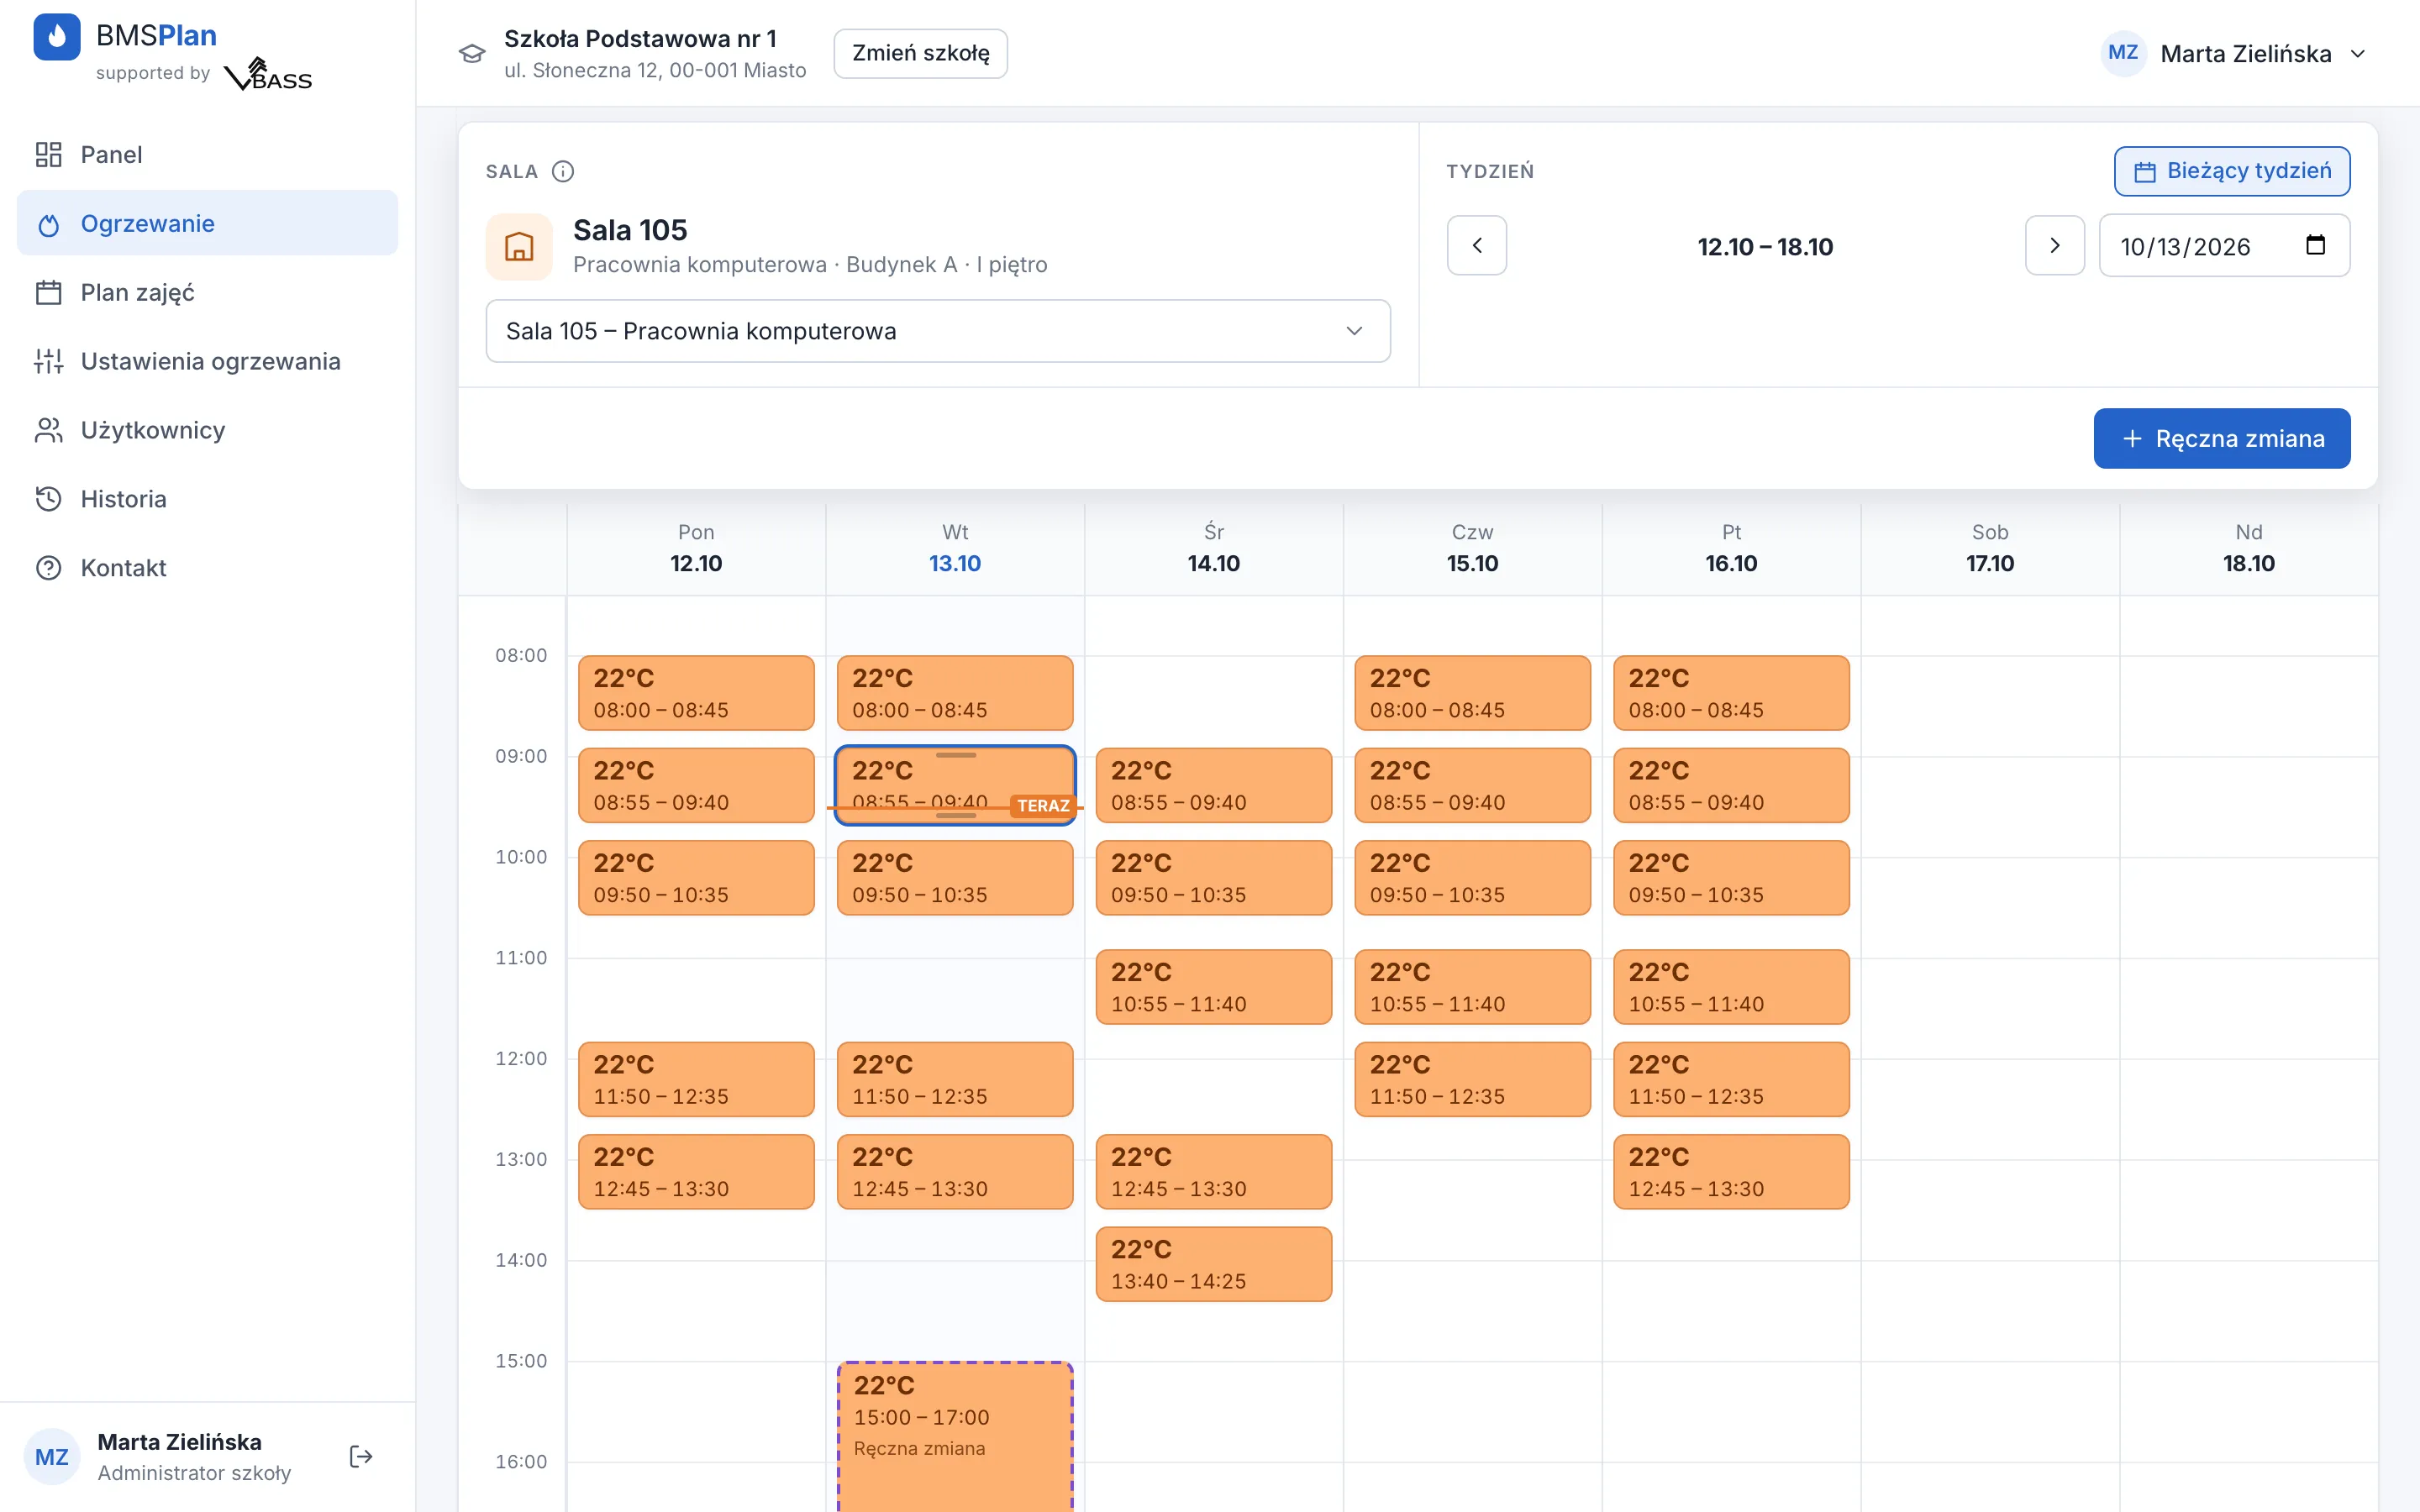Screen dimensions: 2420x1512
Task: Click the info icon next to SALA
Action: click(563, 171)
